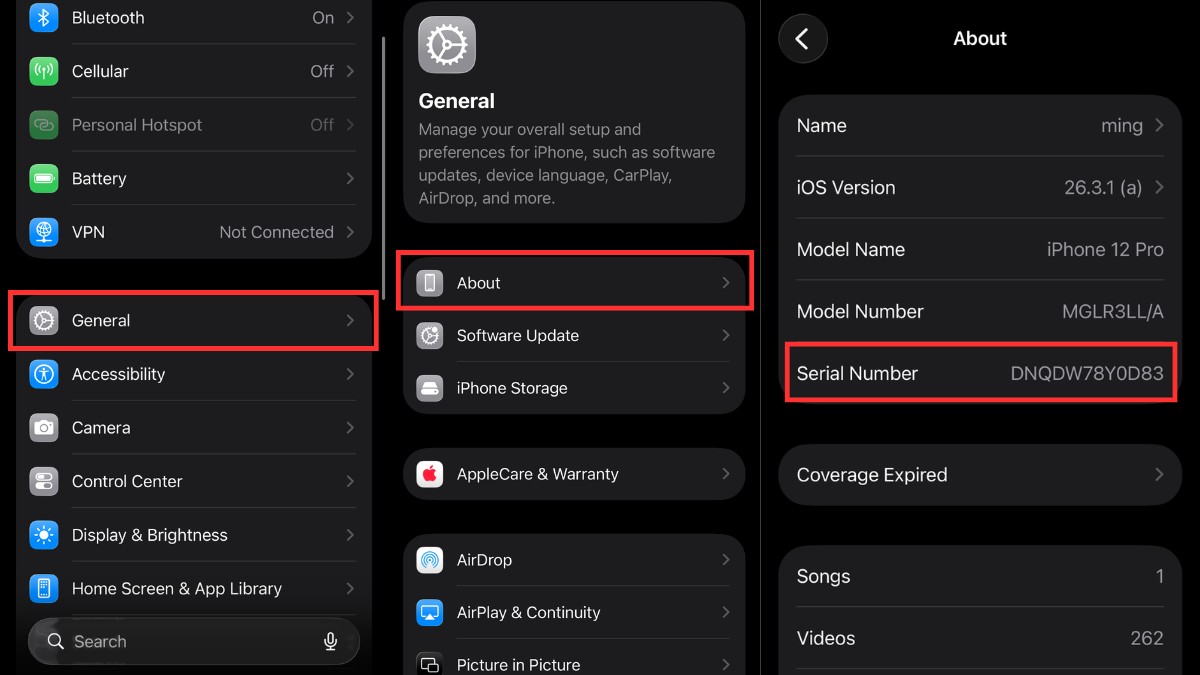Open the Accessibility settings row
Viewport: 1200px width, 675px height.
(193, 374)
